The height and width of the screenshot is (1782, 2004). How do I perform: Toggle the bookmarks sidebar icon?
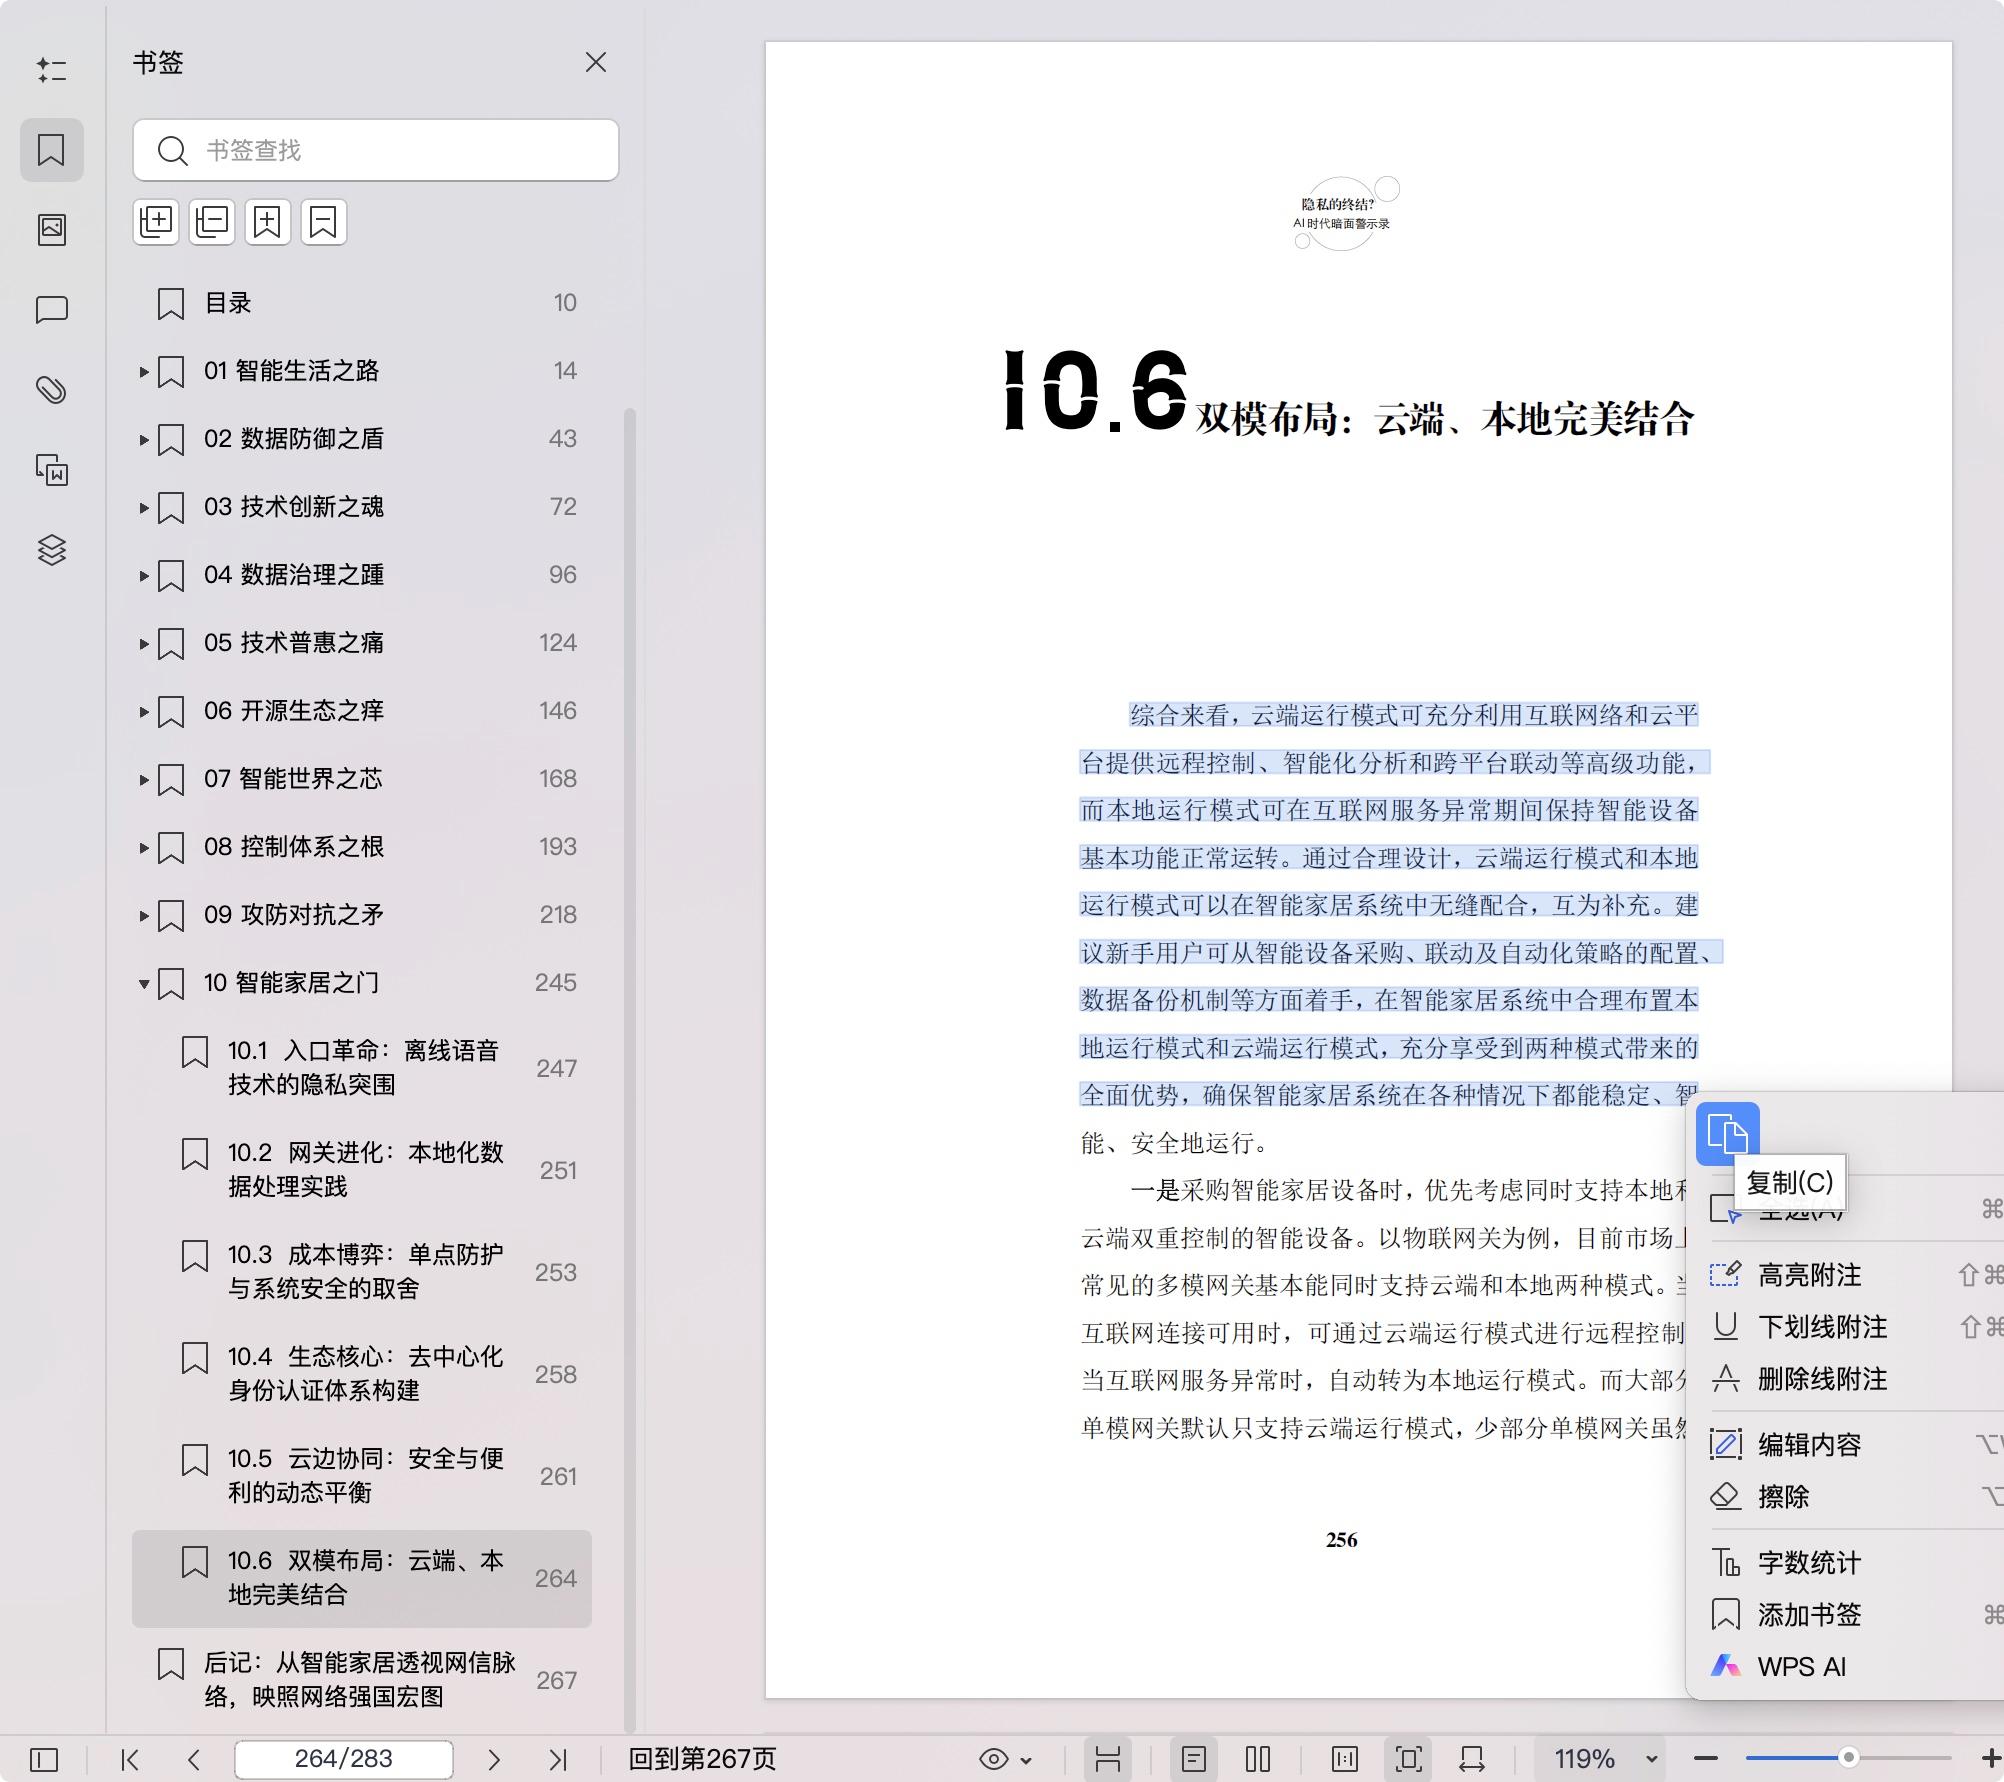point(52,150)
